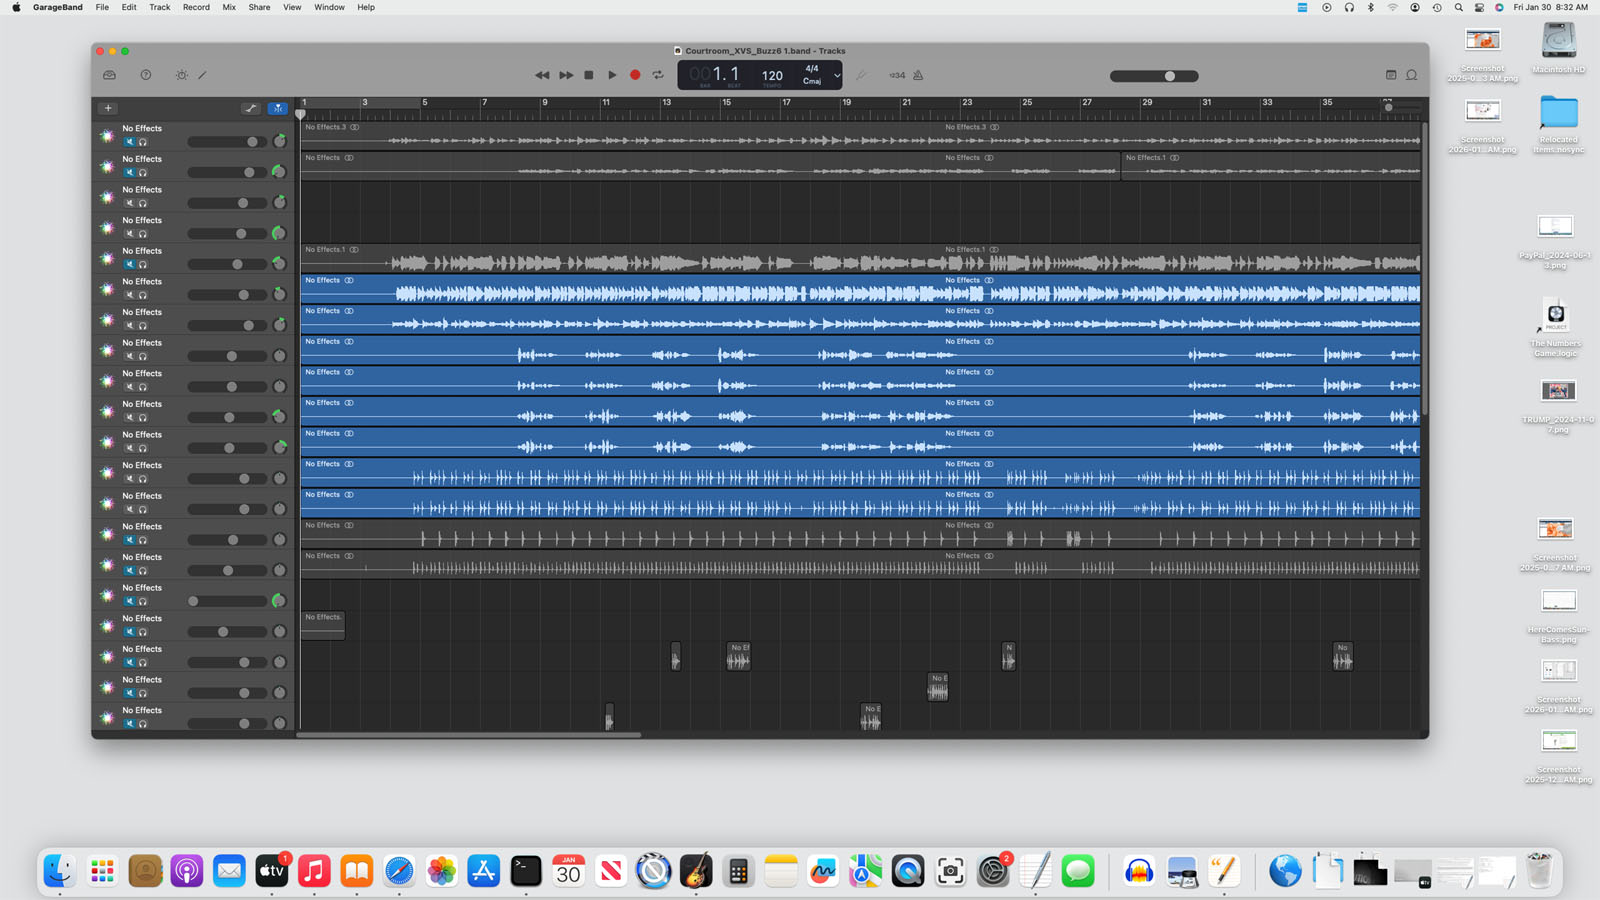Expand the LCD display mode dropdown
The width and height of the screenshot is (1600, 900).
pyautogui.click(x=837, y=75)
